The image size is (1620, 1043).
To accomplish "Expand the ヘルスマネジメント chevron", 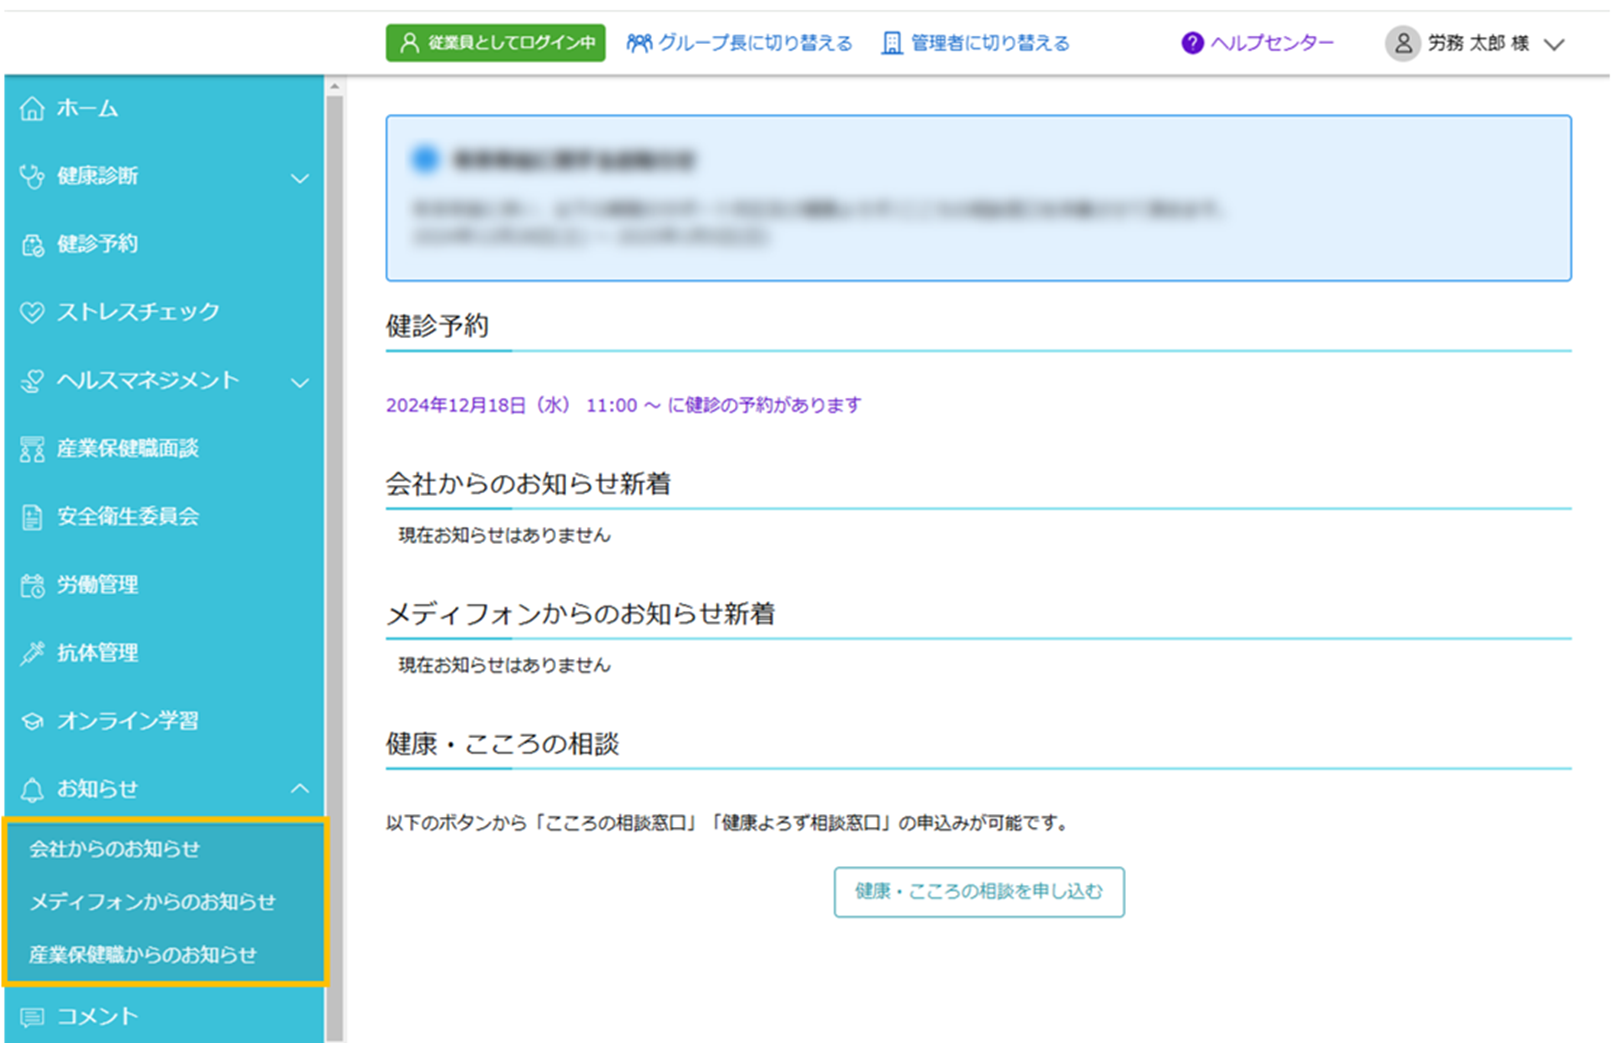I will click(x=300, y=383).
